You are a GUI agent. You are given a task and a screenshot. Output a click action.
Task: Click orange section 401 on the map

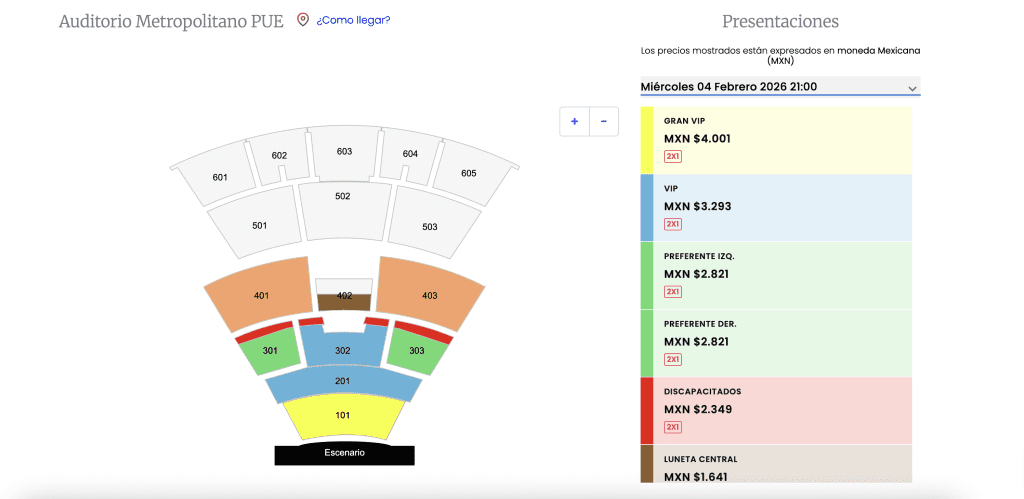click(262, 294)
